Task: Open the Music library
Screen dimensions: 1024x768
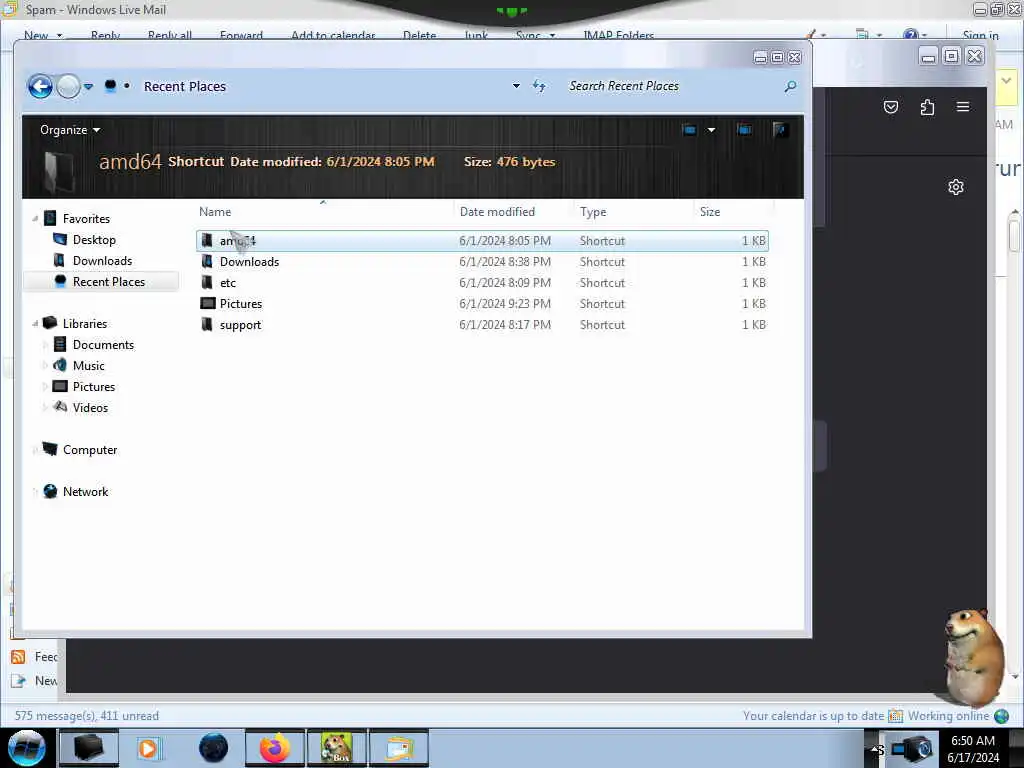Action: [89, 366]
